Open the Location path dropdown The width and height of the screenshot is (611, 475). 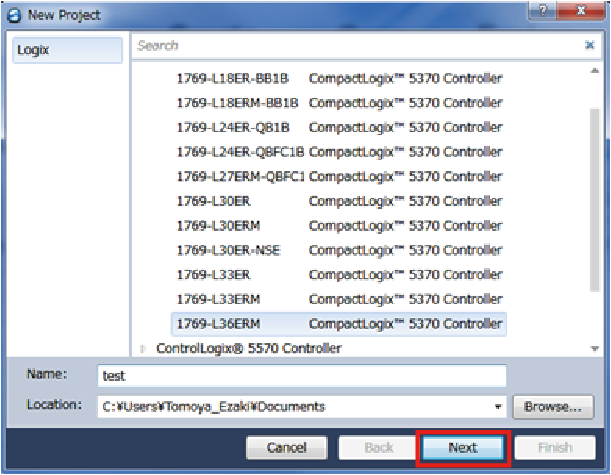coord(498,407)
